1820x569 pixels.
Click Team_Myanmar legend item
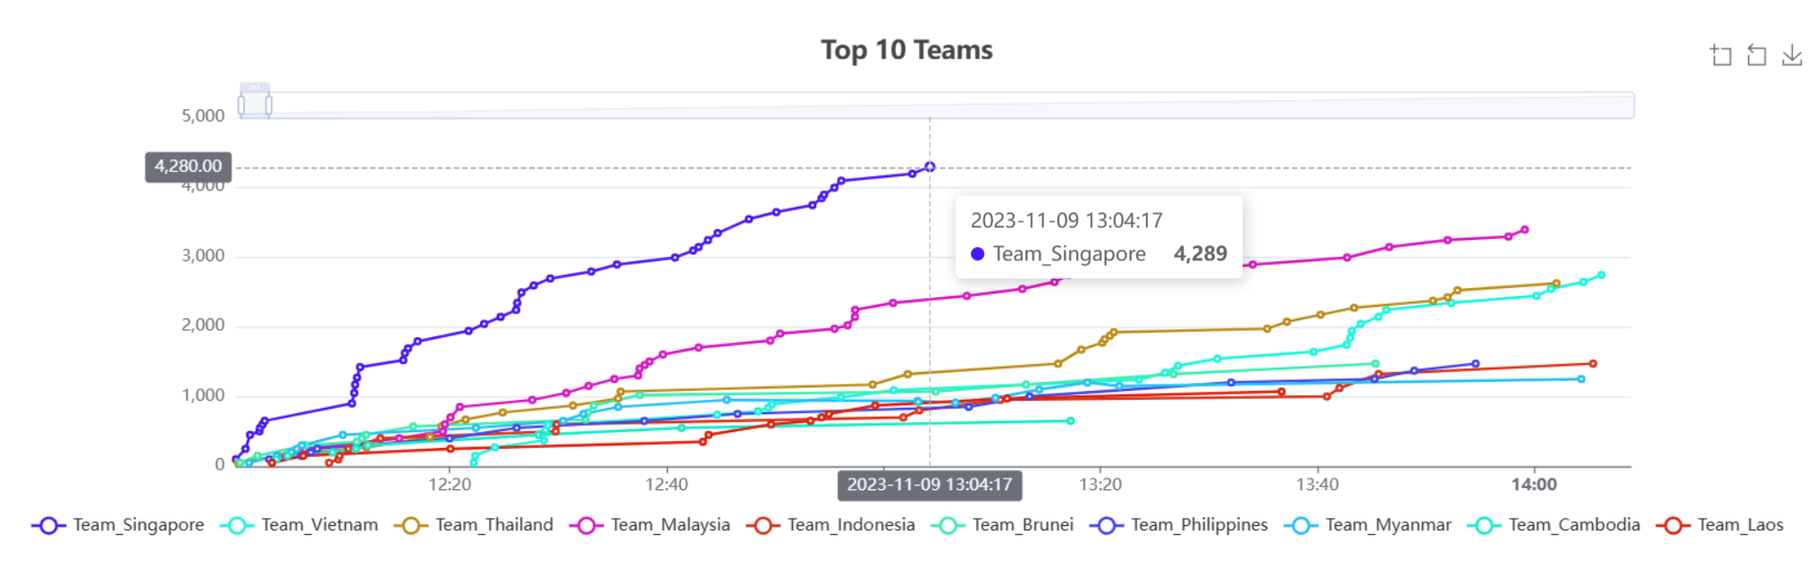point(1370,525)
